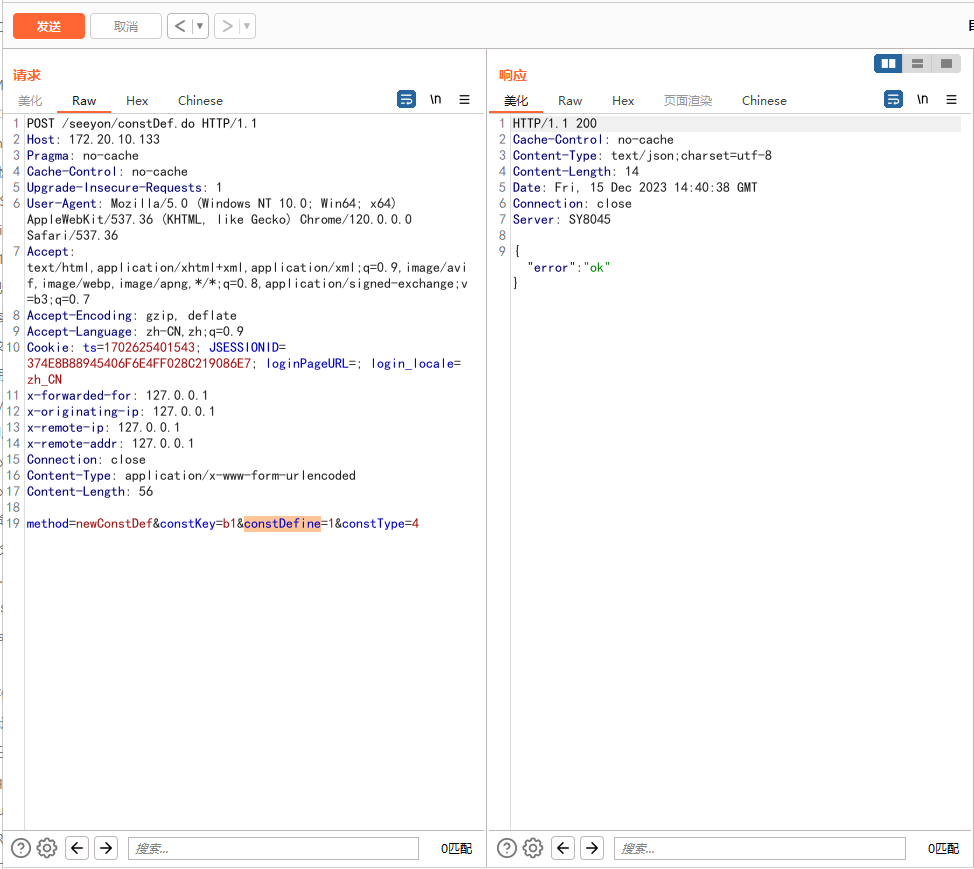The height and width of the screenshot is (869, 974).
Task: Expand the forward-history dropdown arrow
Action: [247, 26]
